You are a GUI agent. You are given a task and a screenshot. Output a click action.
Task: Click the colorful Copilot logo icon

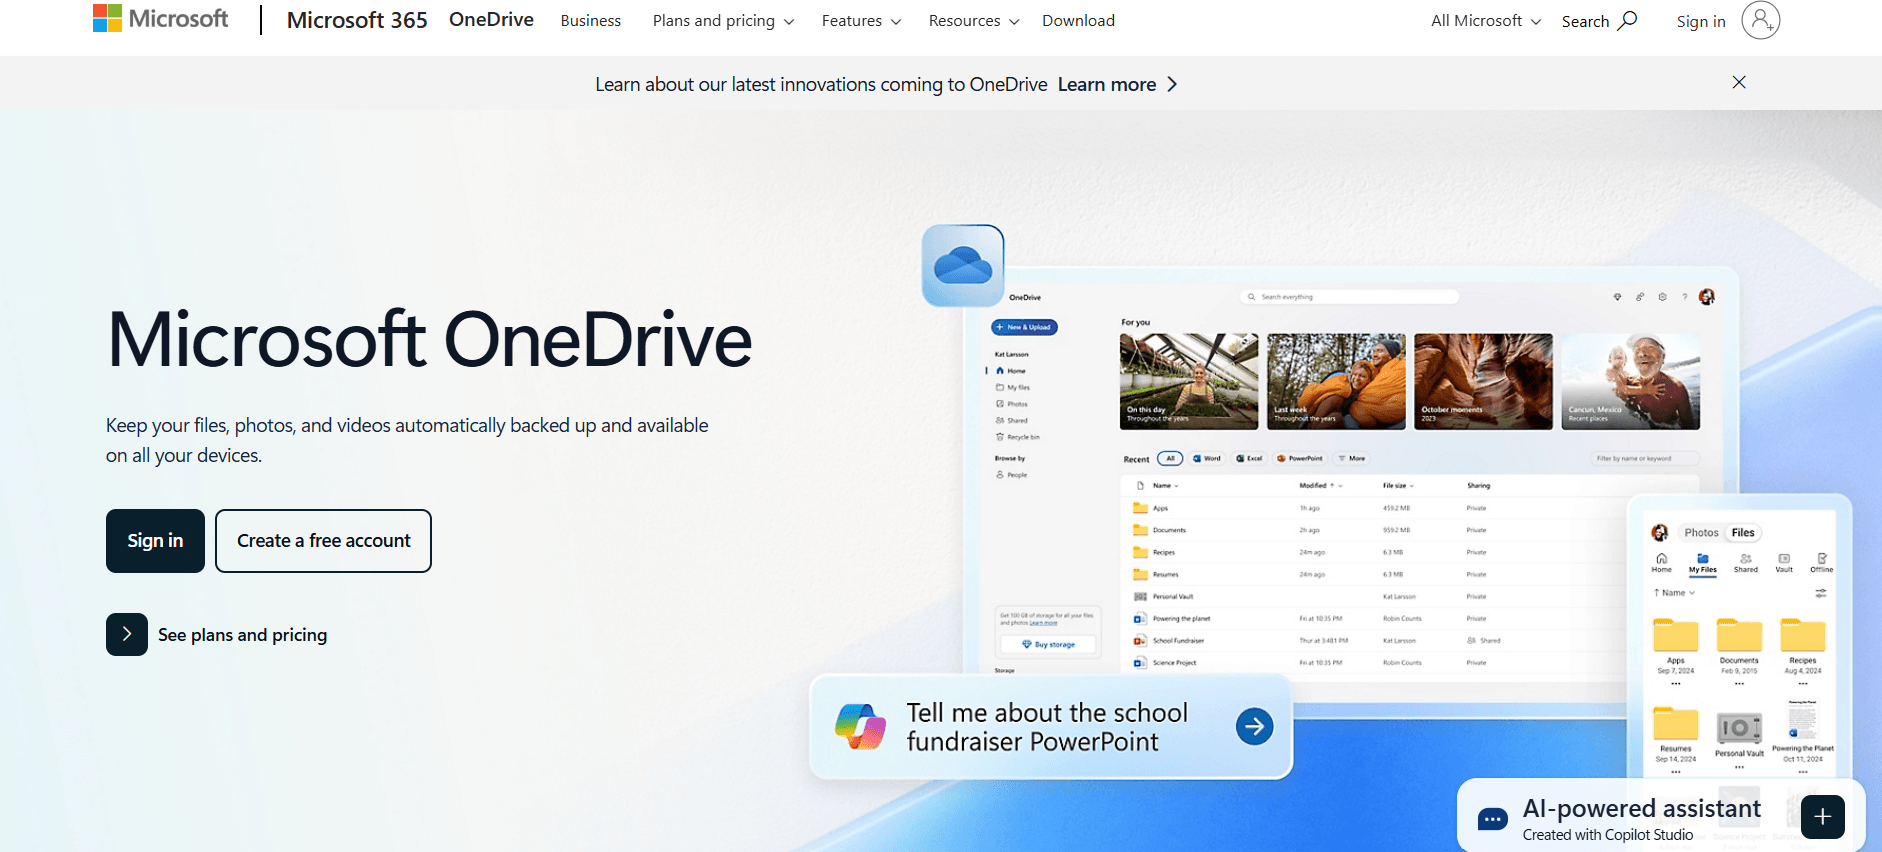(x=860, y=727)
